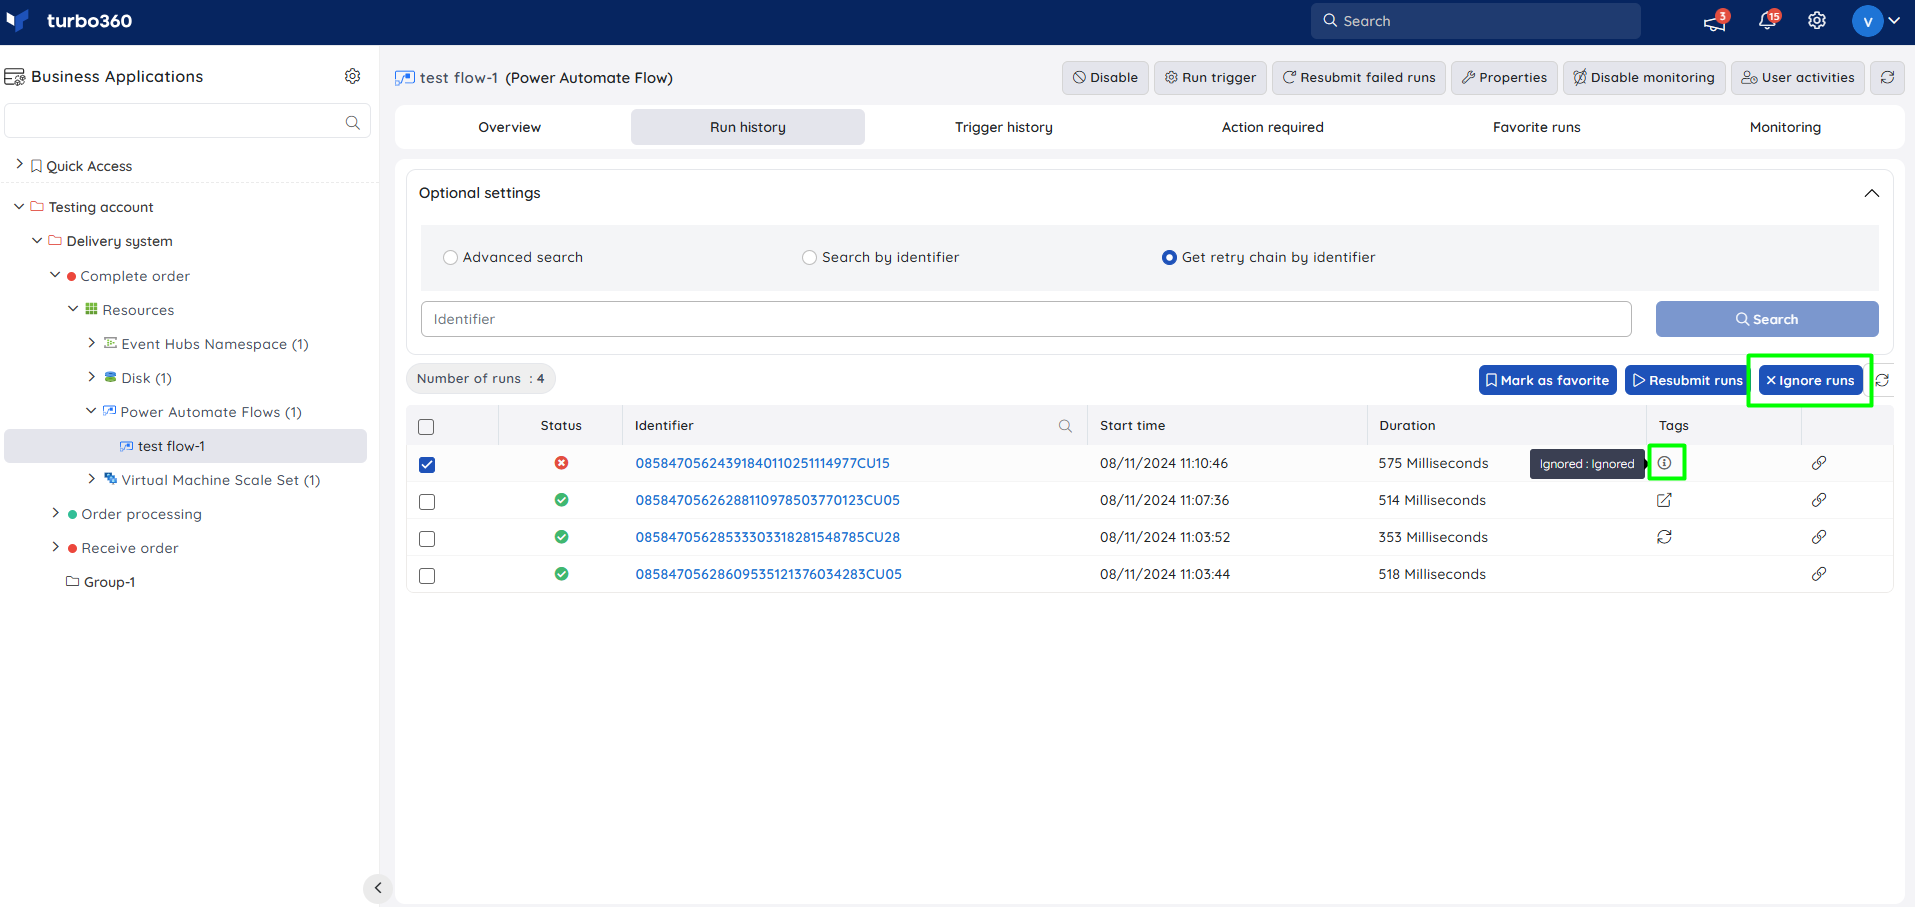This screenshot has height=907, width=1915.
Task: Switch to the Action required tab
Action: pyautogui.click(x=1272, y=127)
